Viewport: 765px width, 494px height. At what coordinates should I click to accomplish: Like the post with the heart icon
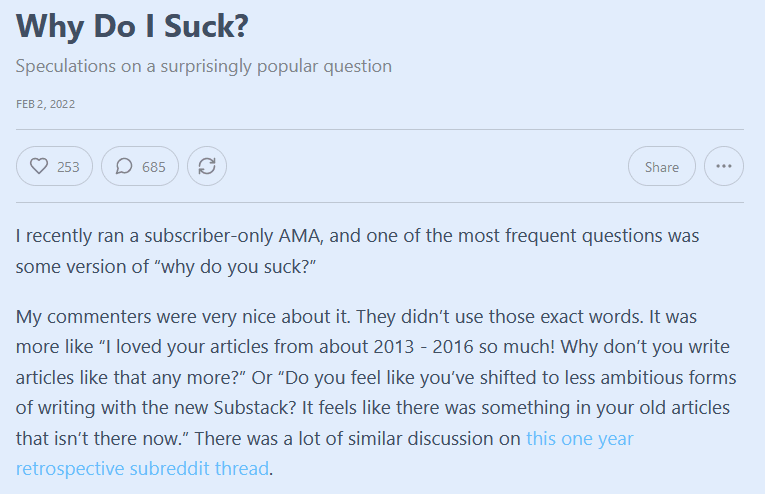pos(39,166)
